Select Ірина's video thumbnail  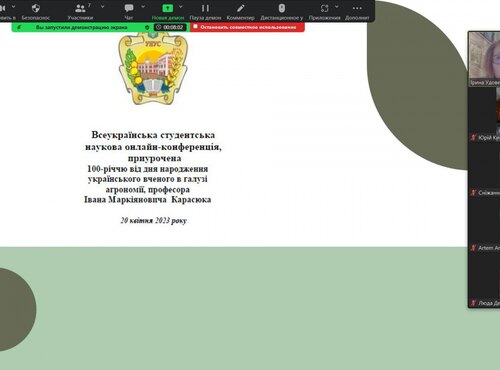point(484,59)
